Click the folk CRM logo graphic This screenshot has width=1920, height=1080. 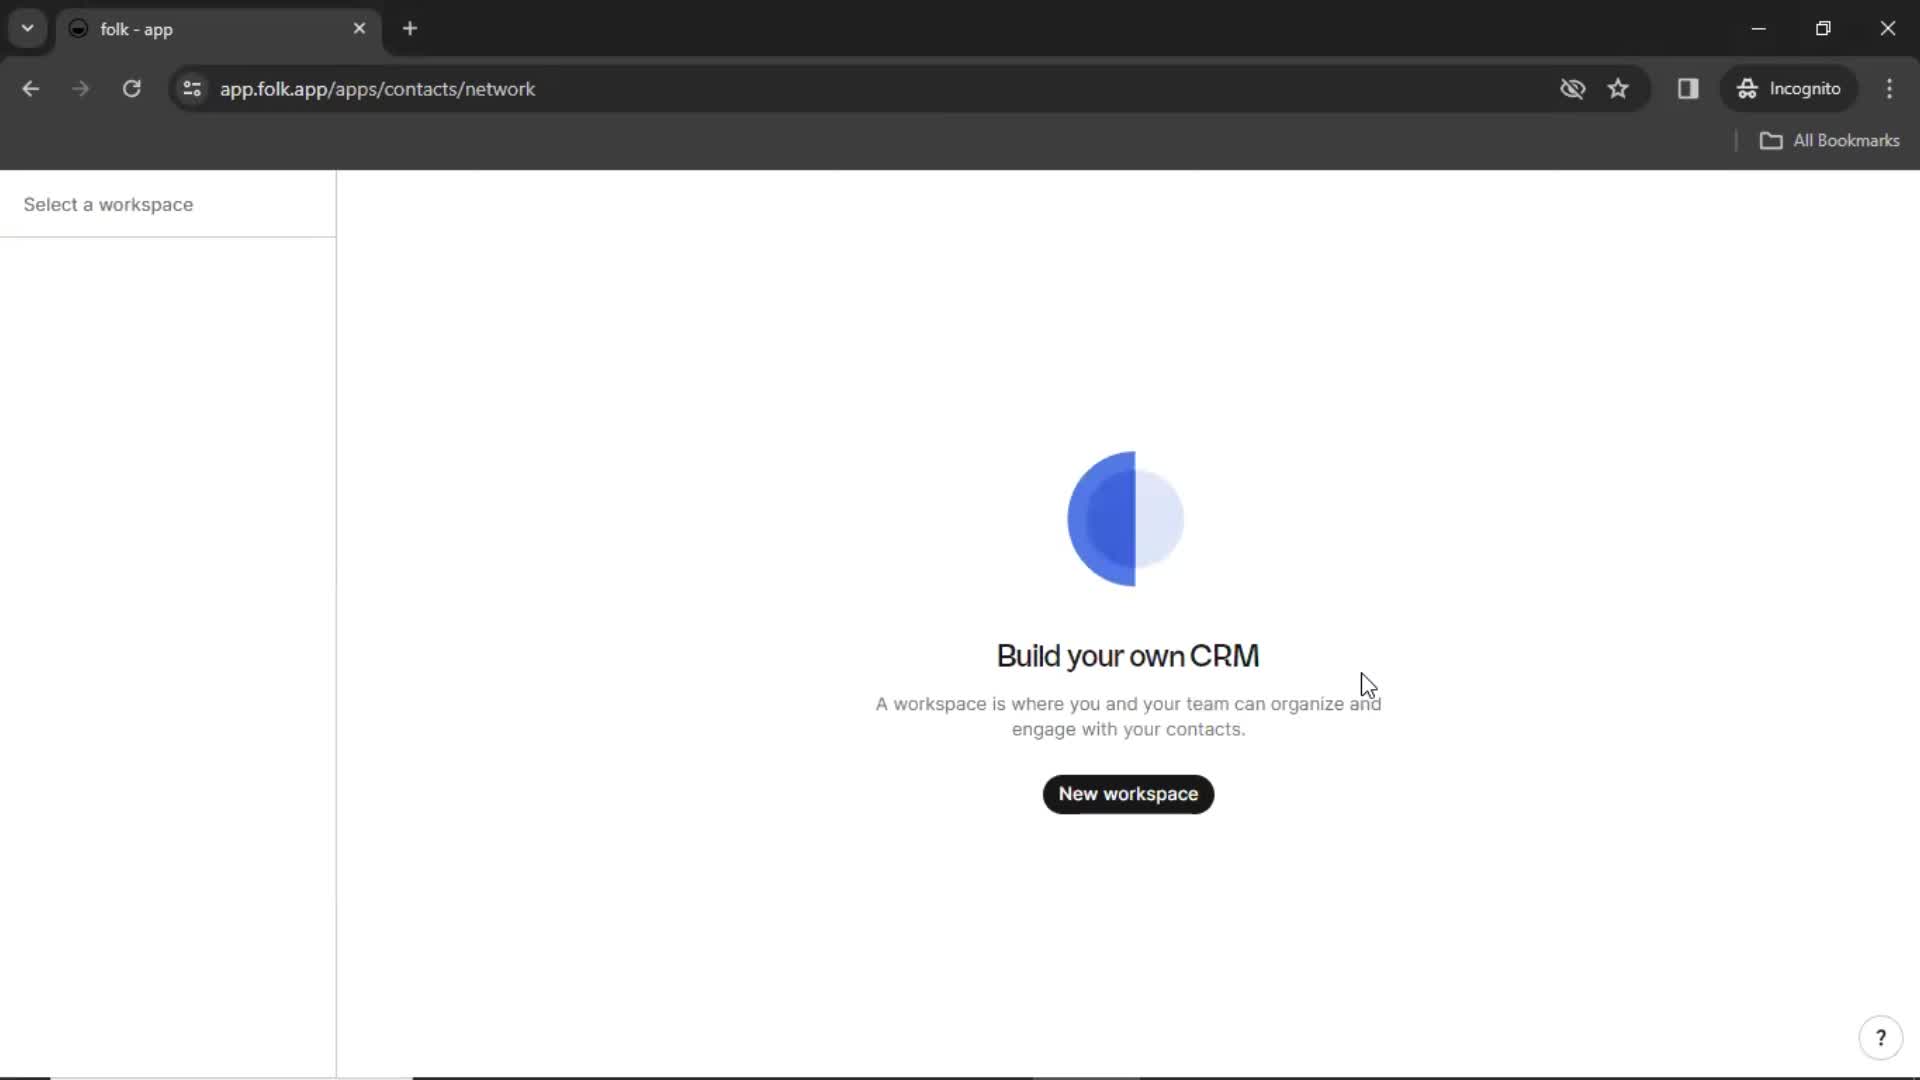(1125, 518)
